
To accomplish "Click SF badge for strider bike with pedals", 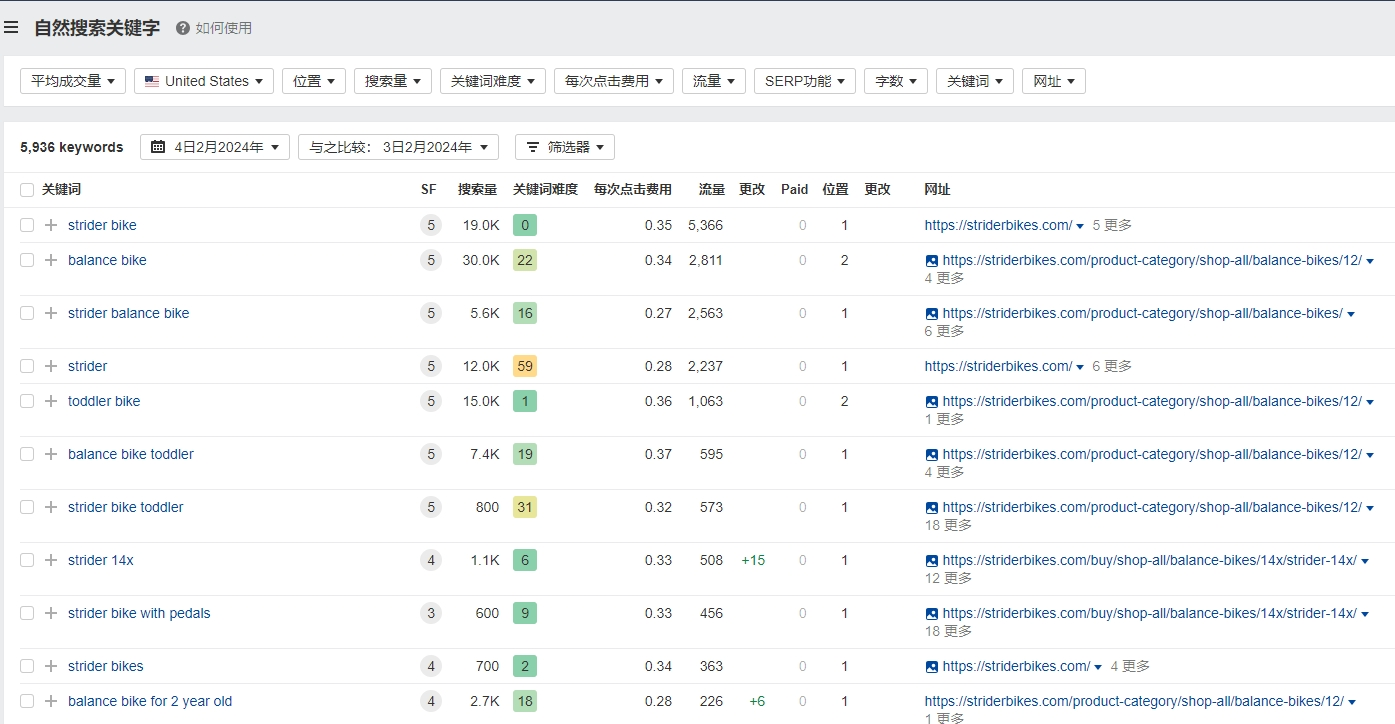I will tap(431, 613).
